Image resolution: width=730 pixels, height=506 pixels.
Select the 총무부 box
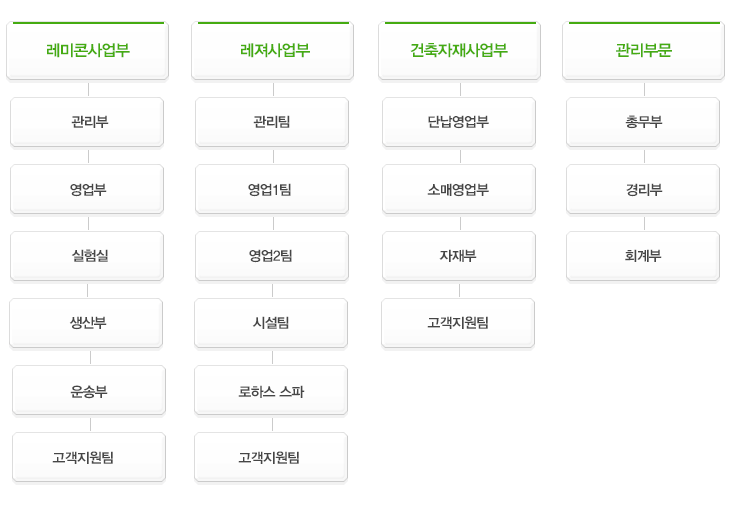point(643,122)
